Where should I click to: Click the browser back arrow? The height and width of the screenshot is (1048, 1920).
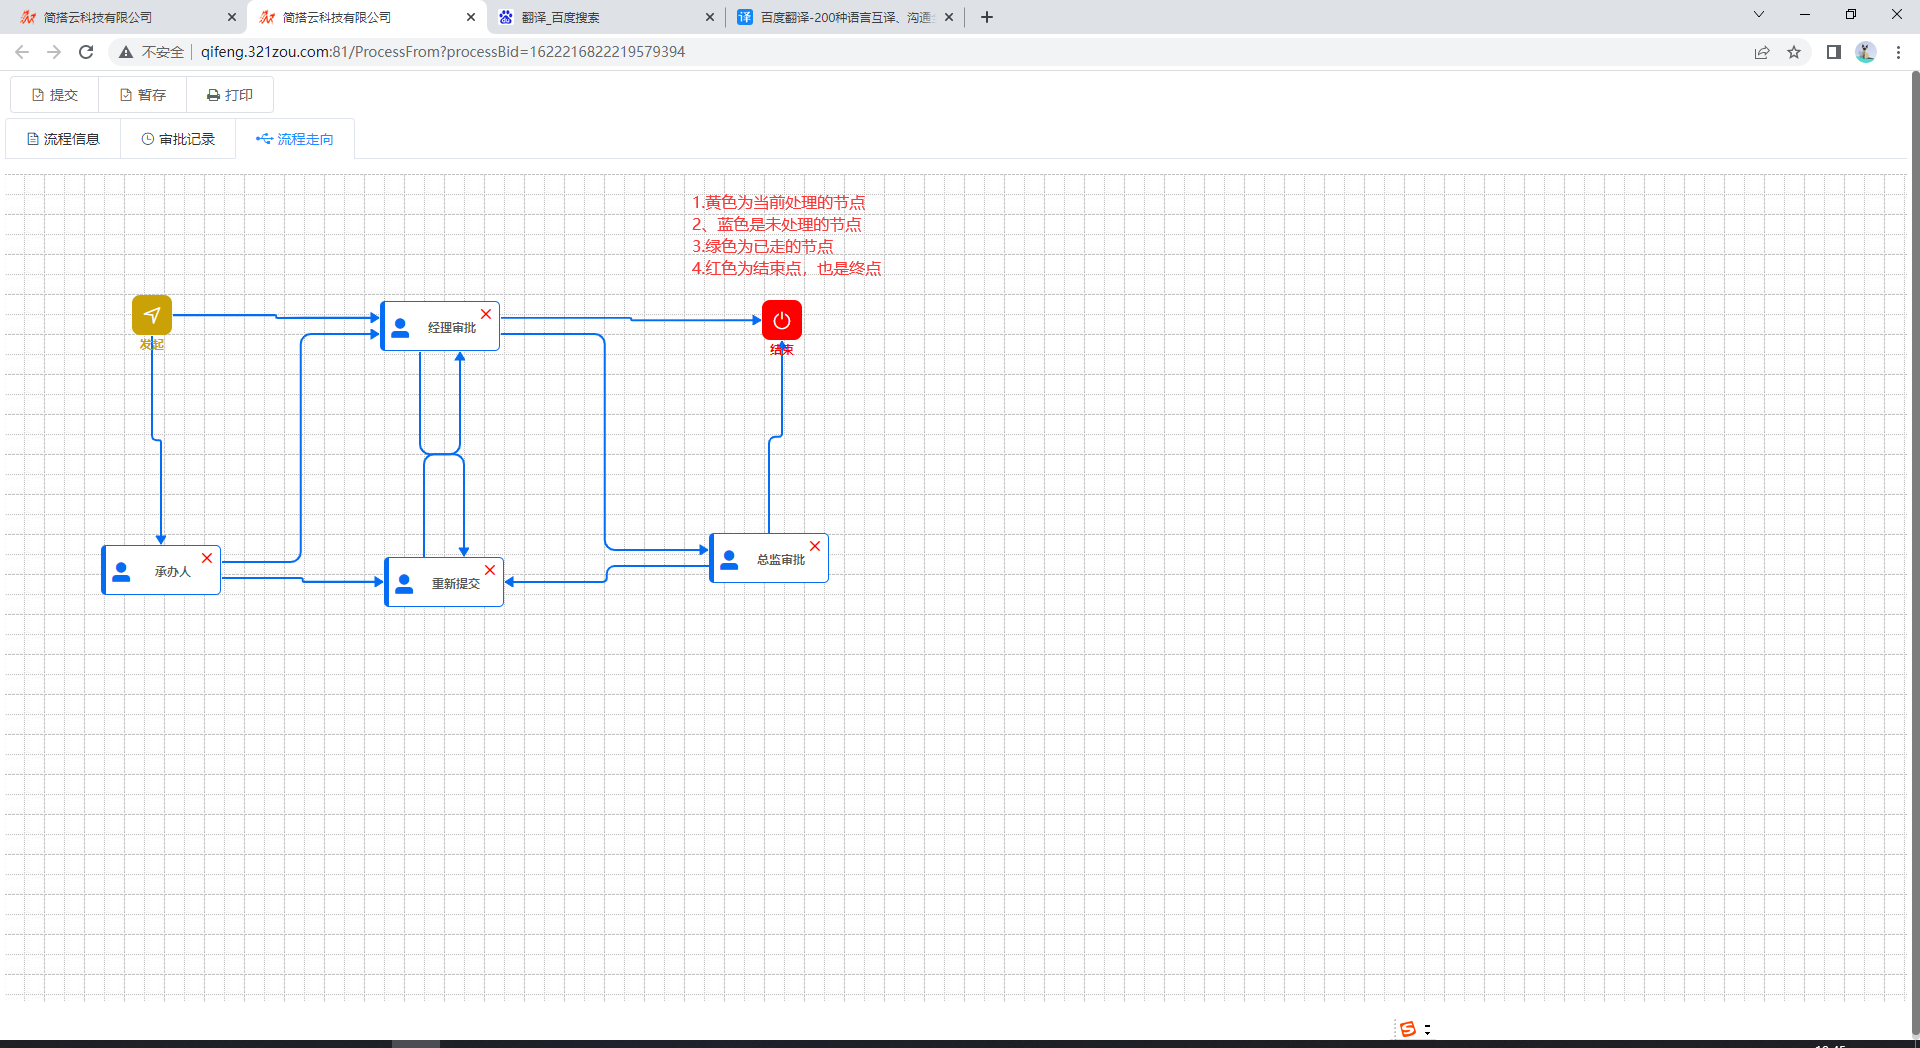pyautogui.click(x=22, y=52)
